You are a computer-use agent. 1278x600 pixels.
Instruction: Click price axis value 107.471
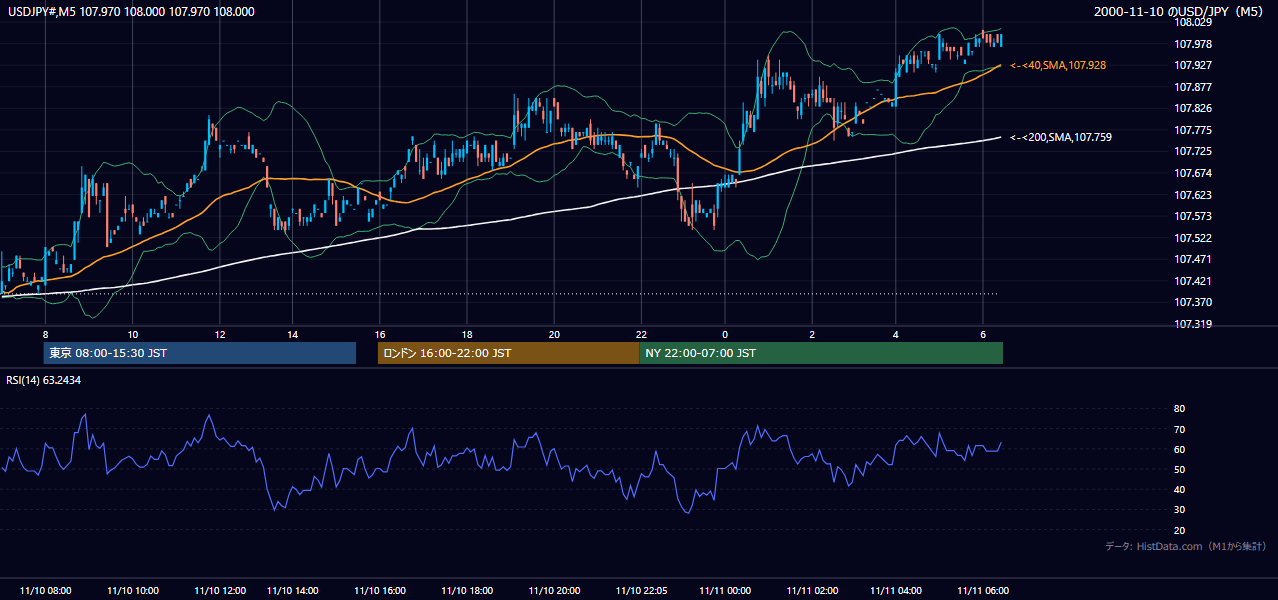[x=1193, y=259]
